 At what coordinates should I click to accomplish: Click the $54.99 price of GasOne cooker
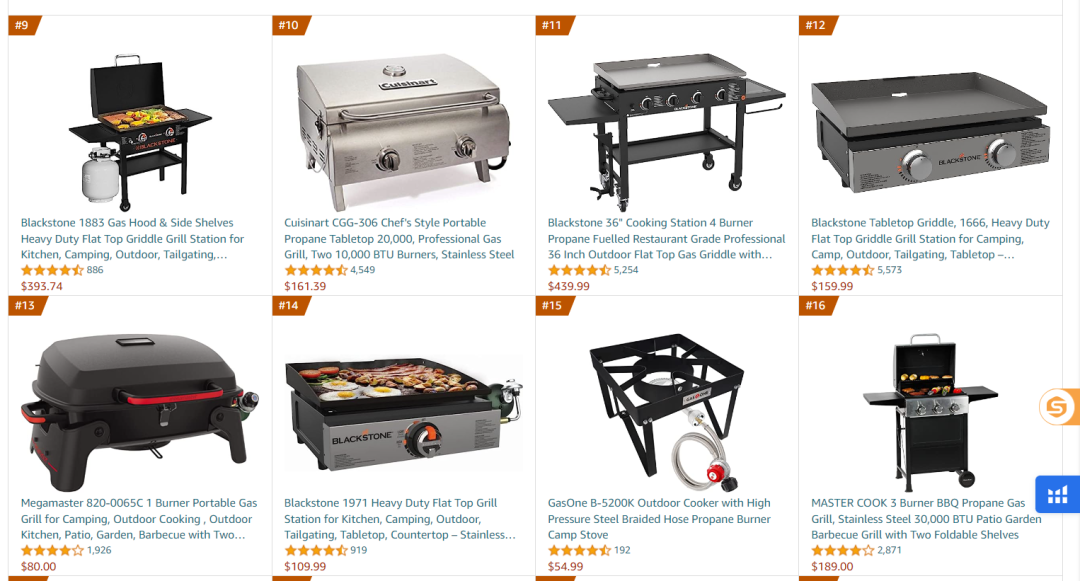565,567
